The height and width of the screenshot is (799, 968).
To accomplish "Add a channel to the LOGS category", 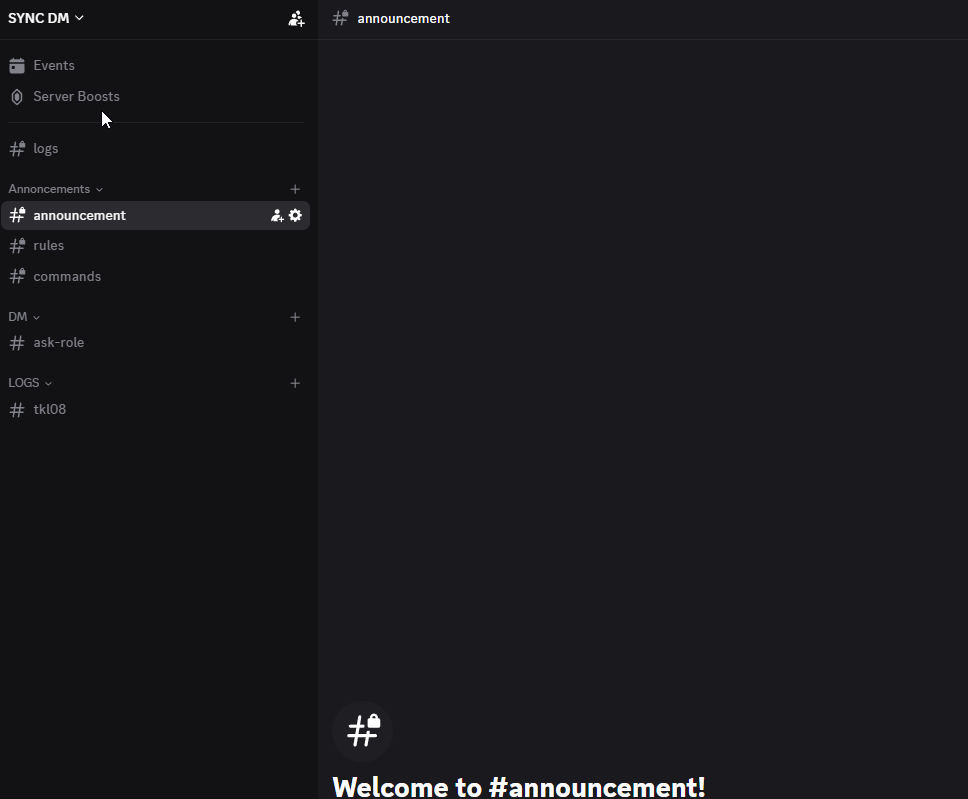I will click(295, 383).
